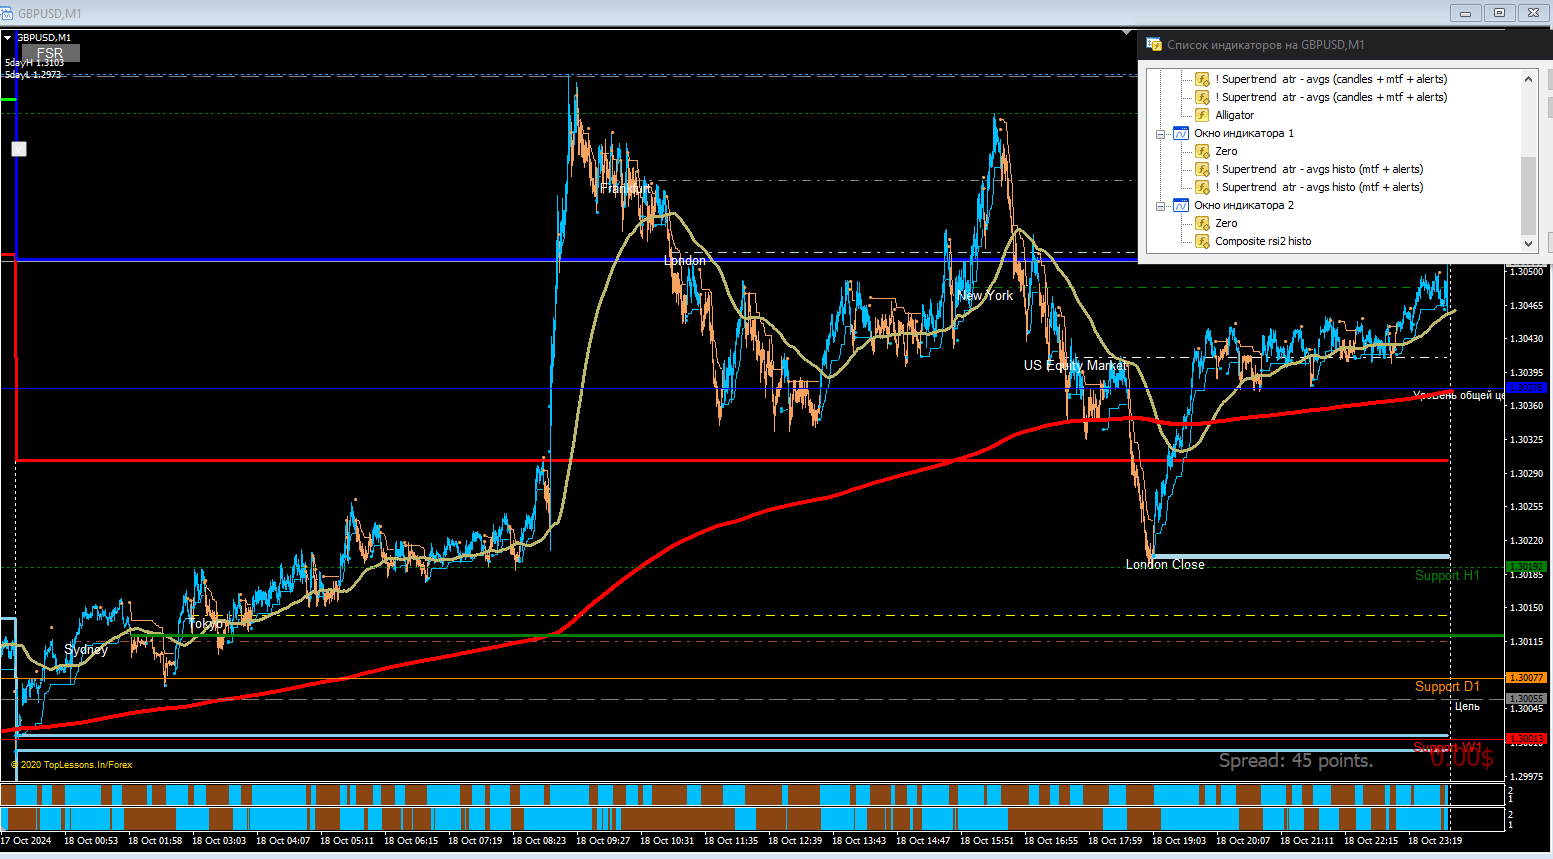Click the Окно индикатора 2 window icon
The image size is (1553, 859).
(x=1181, y=205)
